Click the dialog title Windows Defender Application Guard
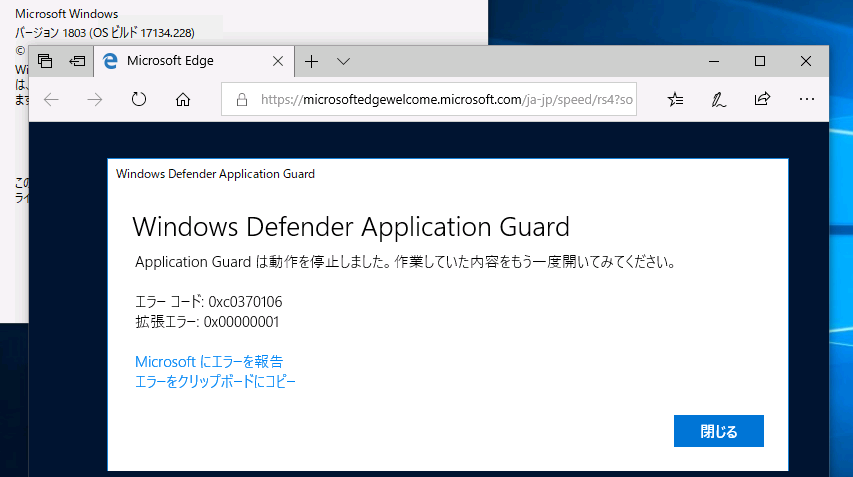Image resolution: width=853 pixels, height=477 pixels. tap(215, 174)
